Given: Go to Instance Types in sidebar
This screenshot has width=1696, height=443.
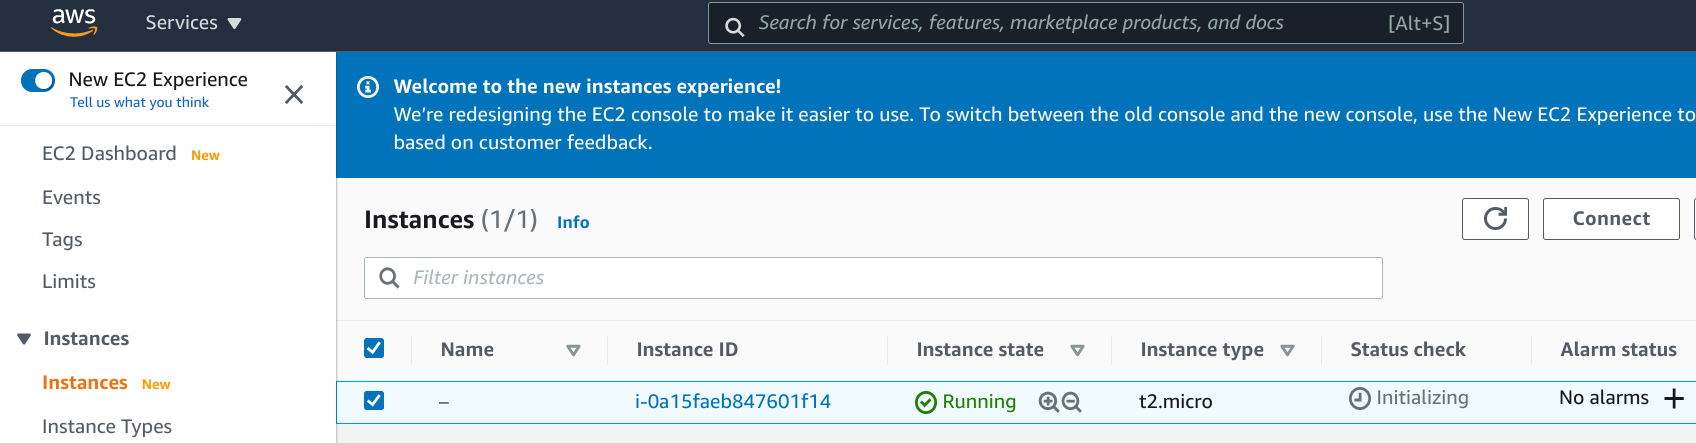Looking at the screenshot, I should (107, 426).
